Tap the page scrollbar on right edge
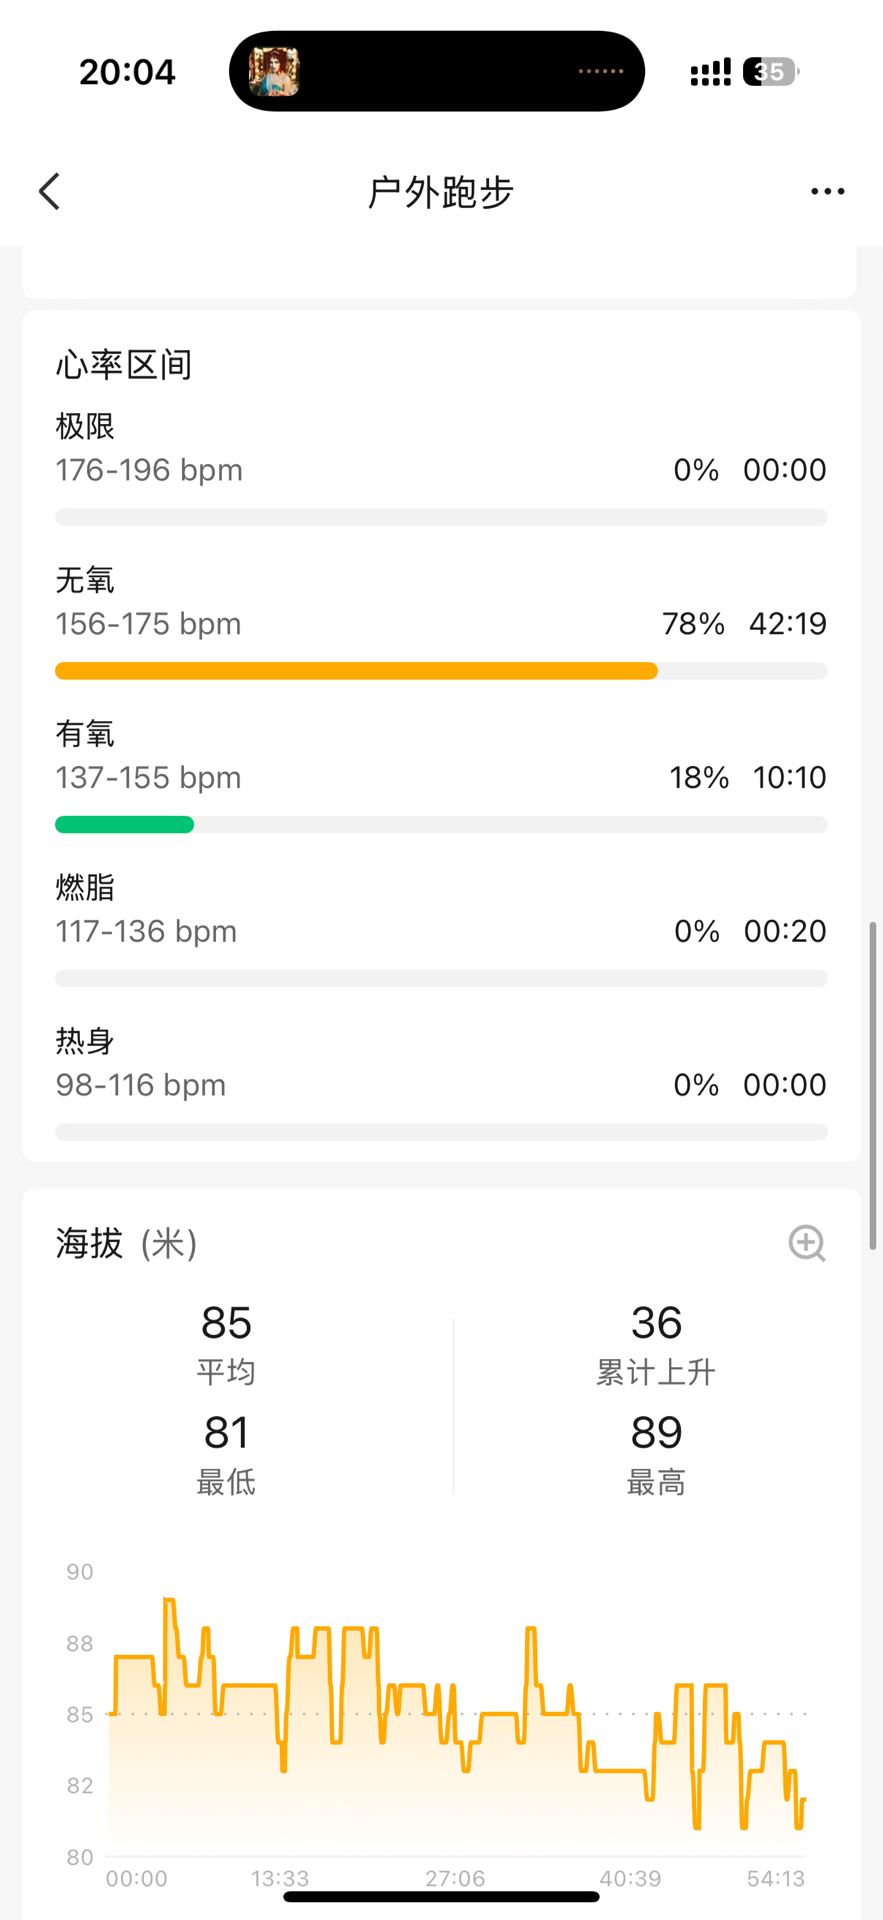 (x=873, y=1085)
